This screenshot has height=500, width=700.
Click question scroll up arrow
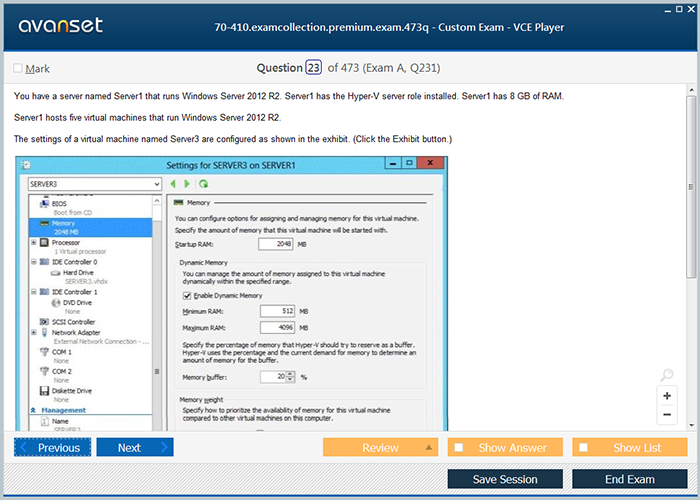click(x=692, y=90)
